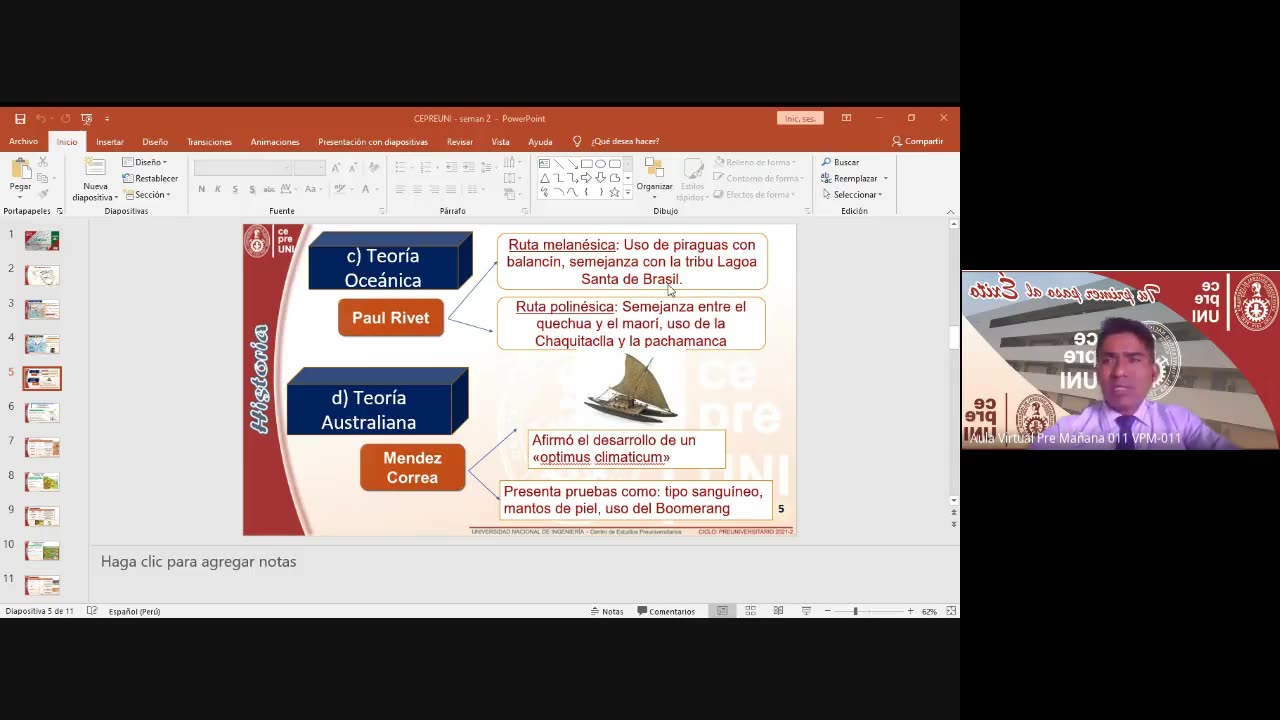1280x720 pixels.
Task: Increase font size with the larger A icon
Action: (x=336, y=167)
